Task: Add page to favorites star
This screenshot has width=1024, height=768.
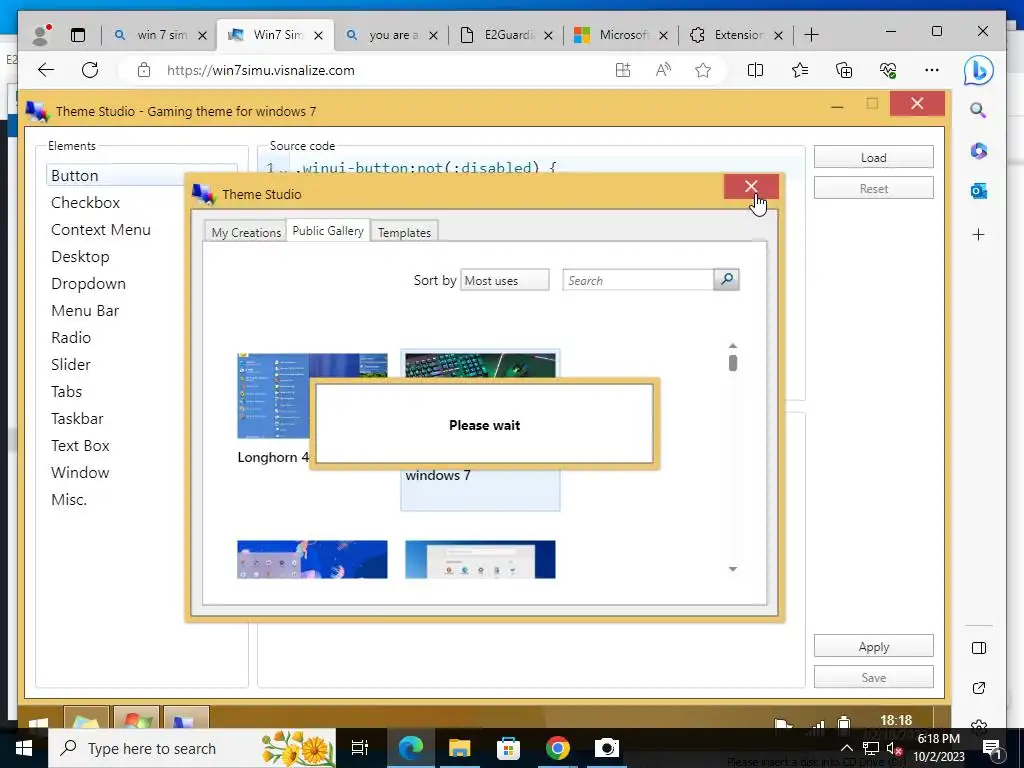Action: (703, 70)
